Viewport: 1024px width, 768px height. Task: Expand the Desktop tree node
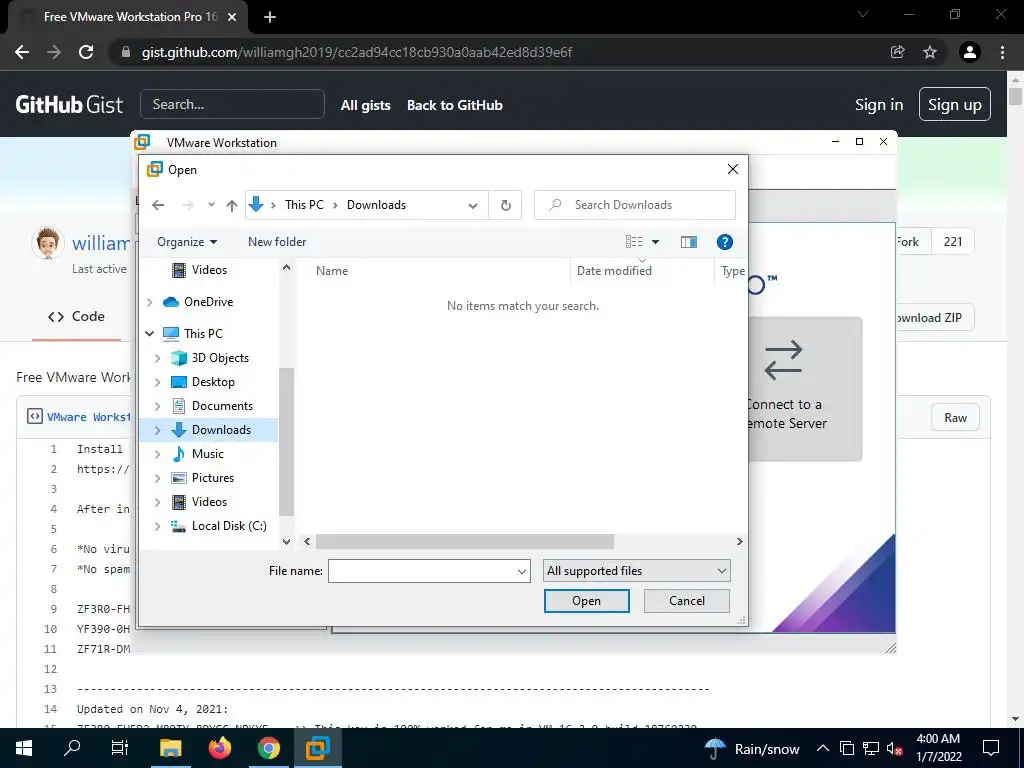(157, 382)
